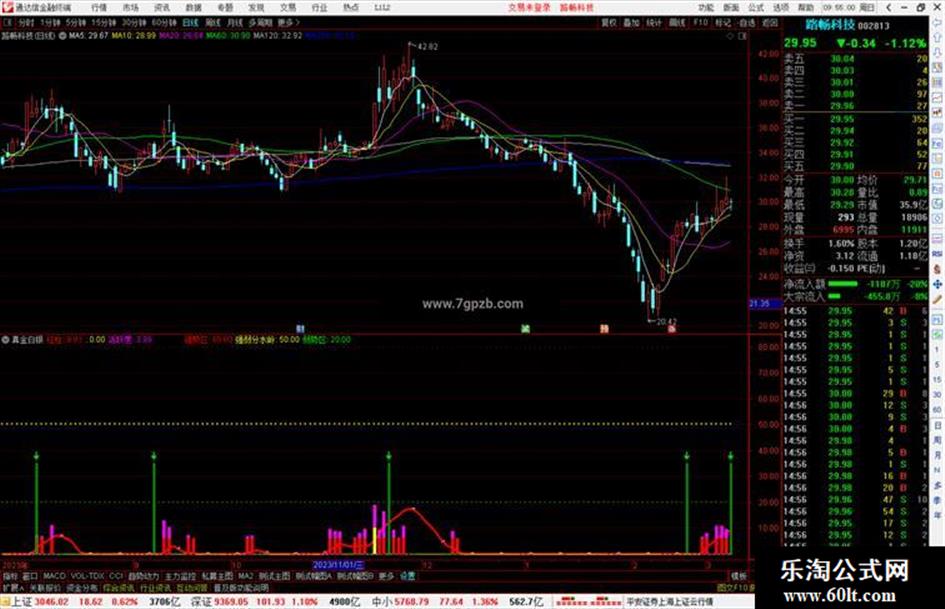This screenshot has height=609, width=945.
Task: Click the left-arrow icon in right sidebar
Action: click(x=938, y=24)
